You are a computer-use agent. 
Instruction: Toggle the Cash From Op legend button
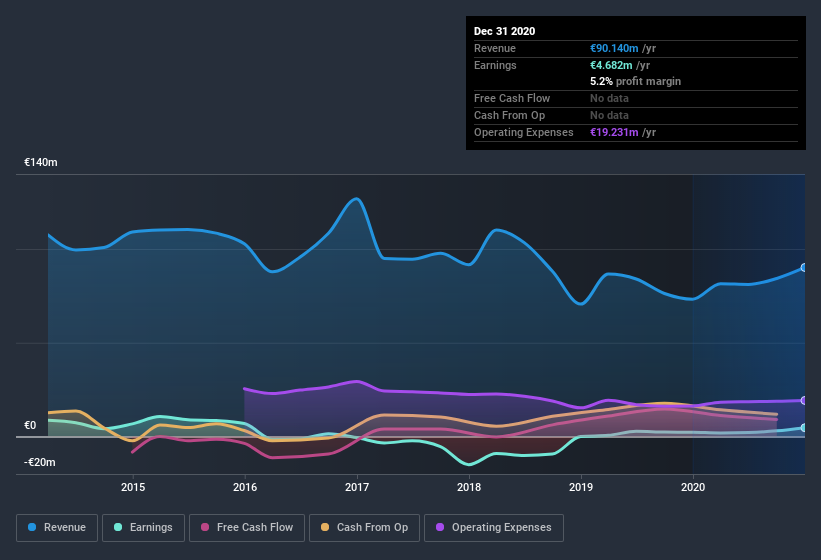(364, 528)
